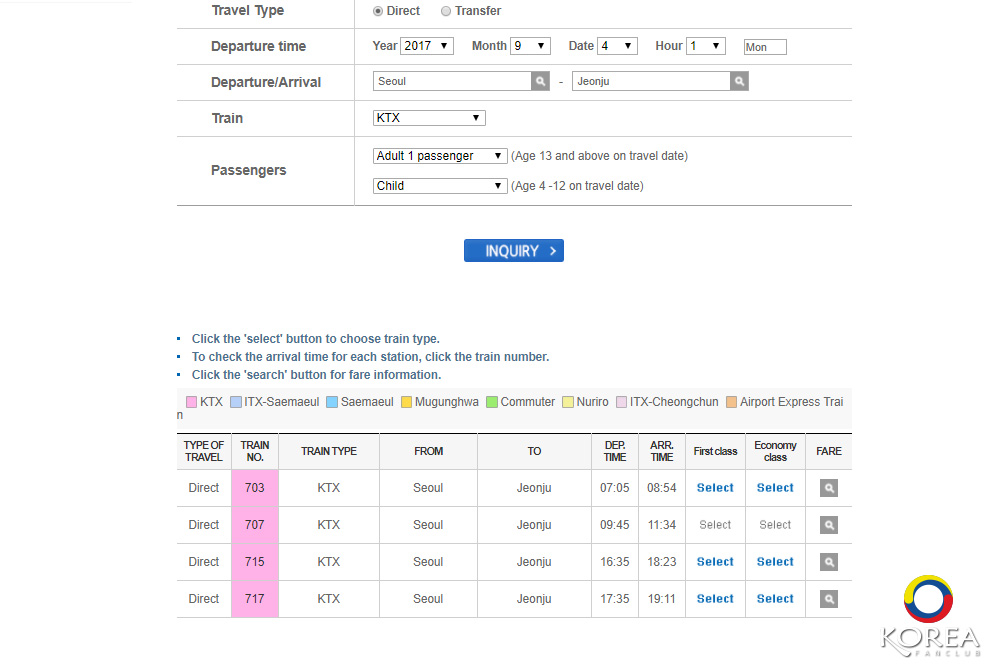Click search icon next to Jeonju arrival field
This screenshot has height=667, width=1000.
(739, 82)
